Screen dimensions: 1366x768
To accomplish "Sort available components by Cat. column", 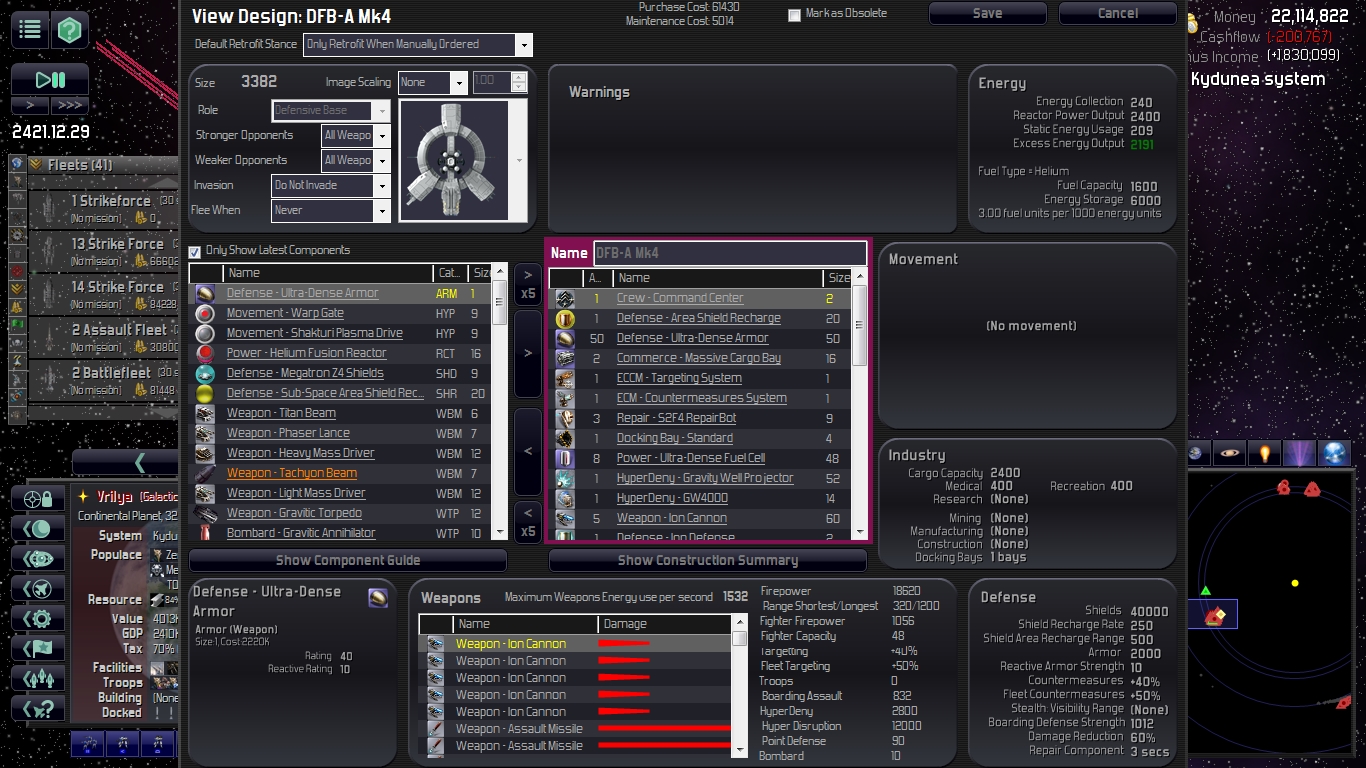I will (449, 273).
